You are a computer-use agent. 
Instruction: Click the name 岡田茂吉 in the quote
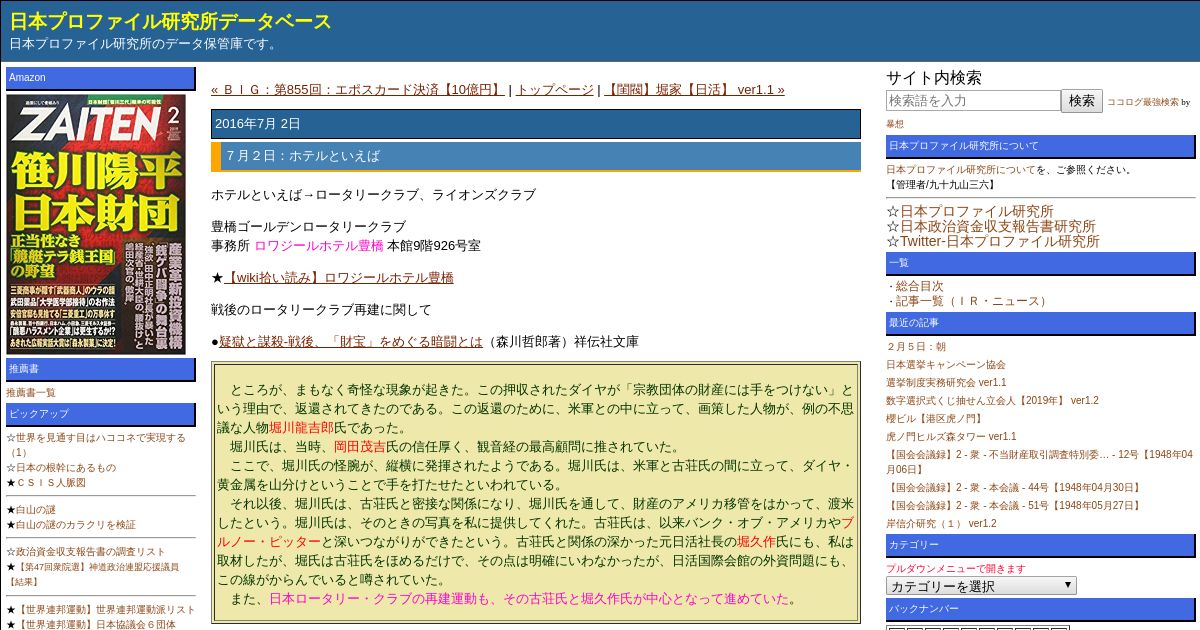[359, 446]
